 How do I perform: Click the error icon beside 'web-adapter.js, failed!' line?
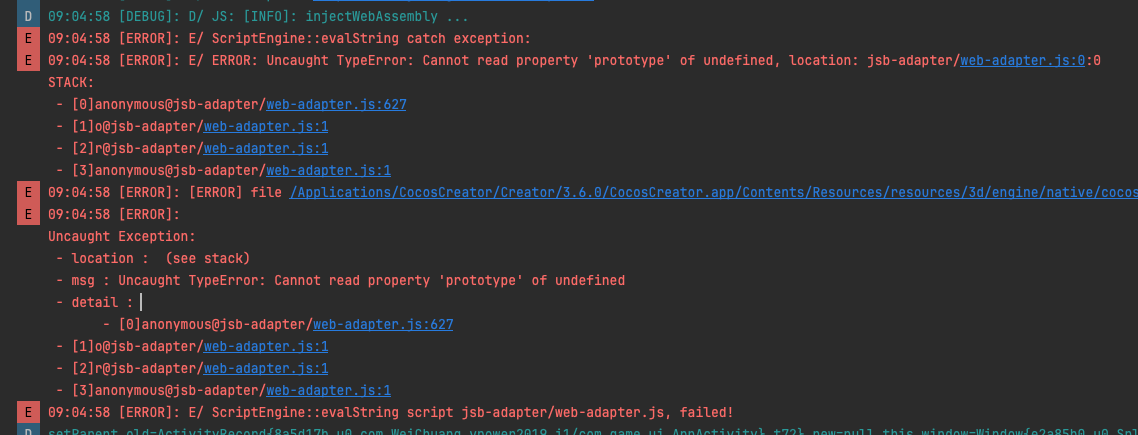(x=28, y=412)
